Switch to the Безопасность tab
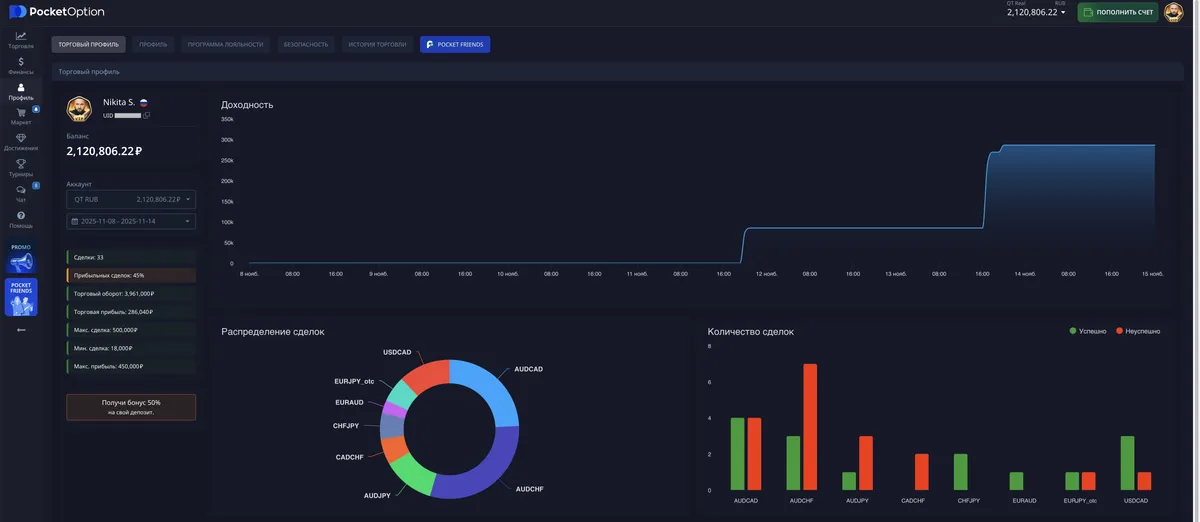This screenshot has width=1200, height=522. click(x=305, y=44)
